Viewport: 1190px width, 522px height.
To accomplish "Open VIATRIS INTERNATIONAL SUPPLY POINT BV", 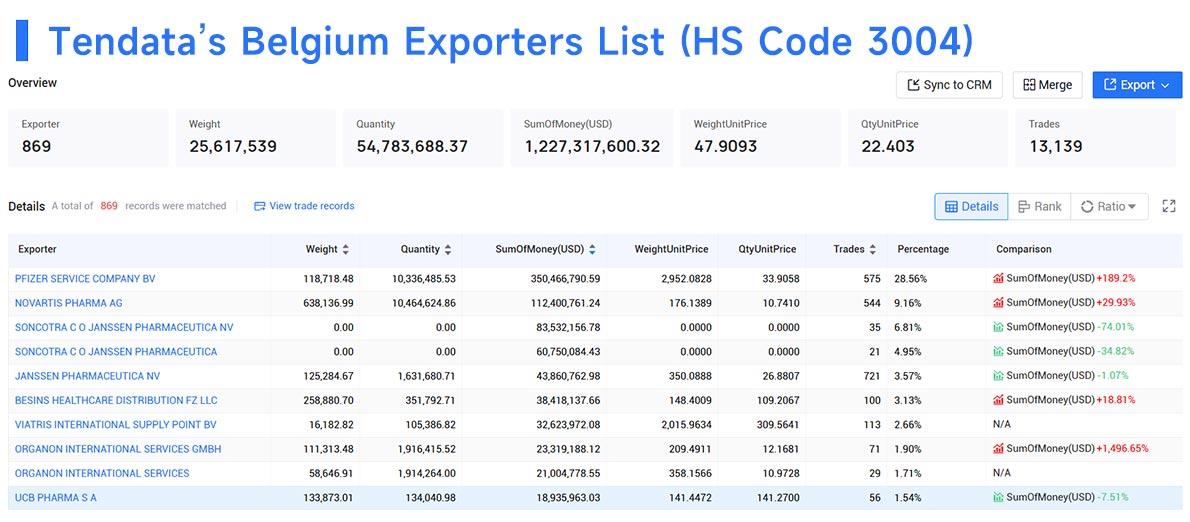I will (x=115, y=424).
